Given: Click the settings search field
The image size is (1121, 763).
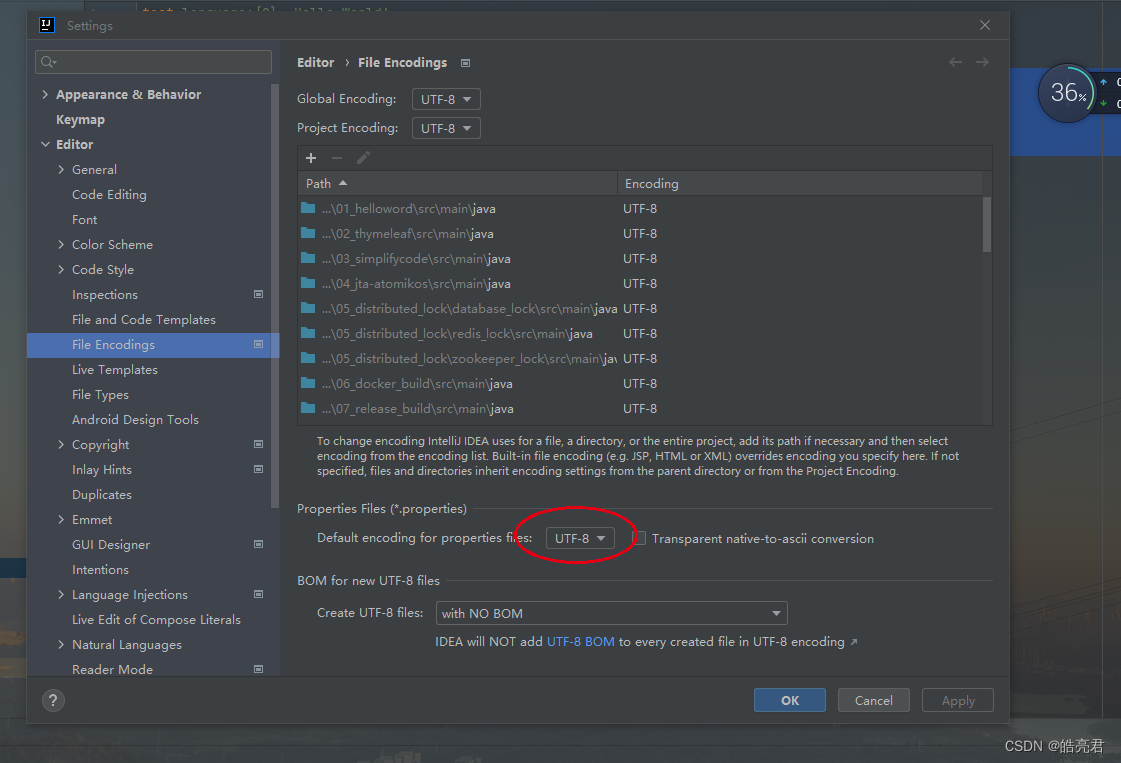Looking at the screenshot, I should click(x=153, y=62).
